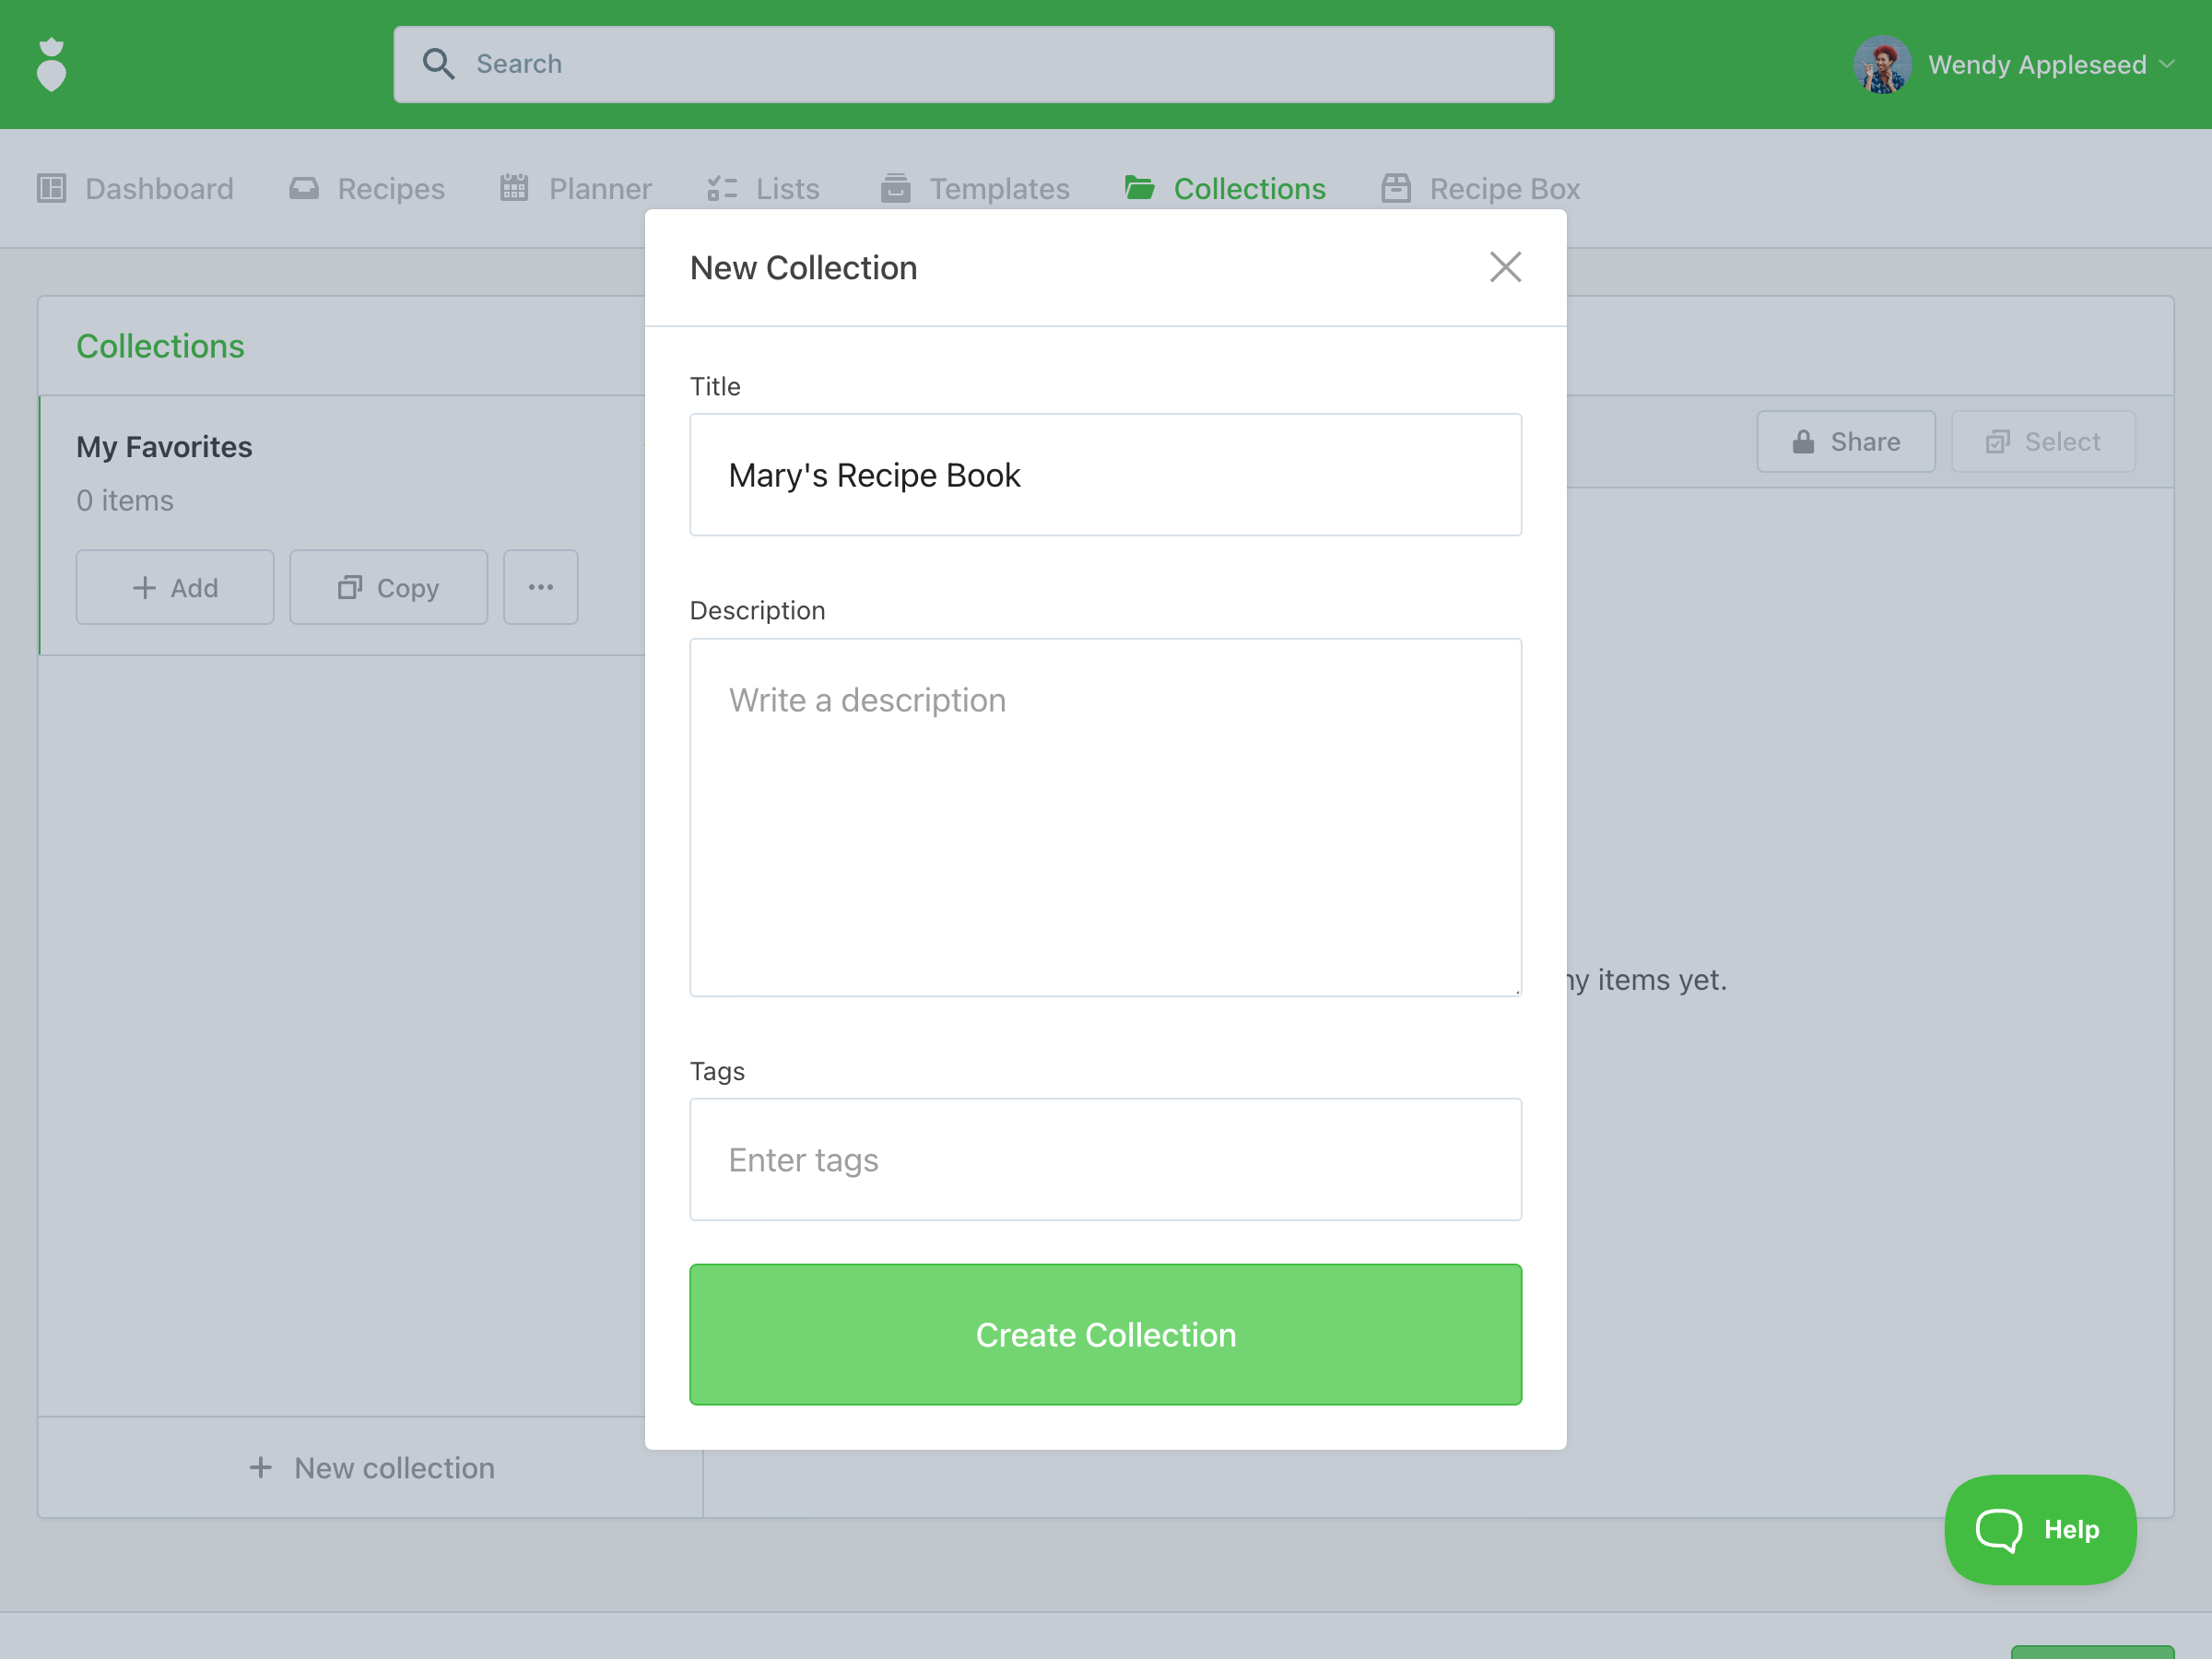Click the app logo in header

coord(51,65)
